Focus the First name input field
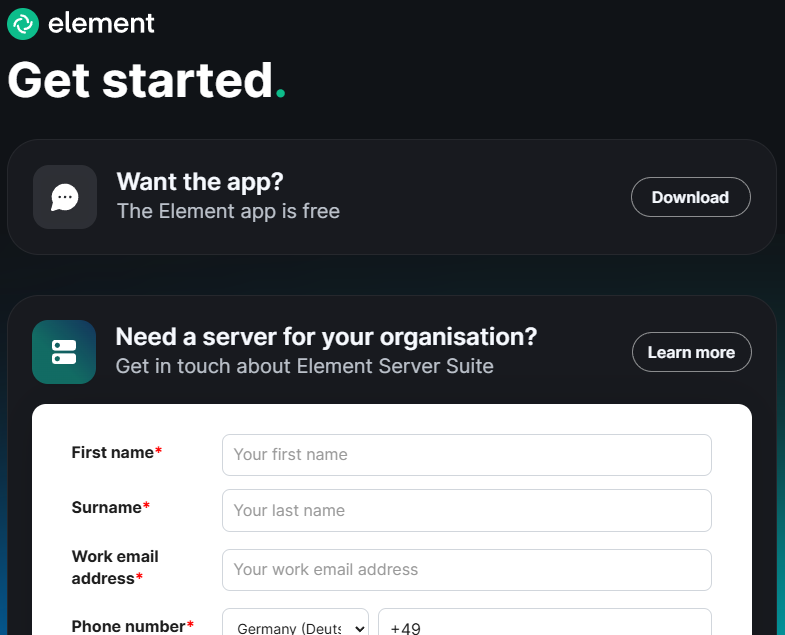The width and height of the screenshot is (785, 635). pos(467,455)
